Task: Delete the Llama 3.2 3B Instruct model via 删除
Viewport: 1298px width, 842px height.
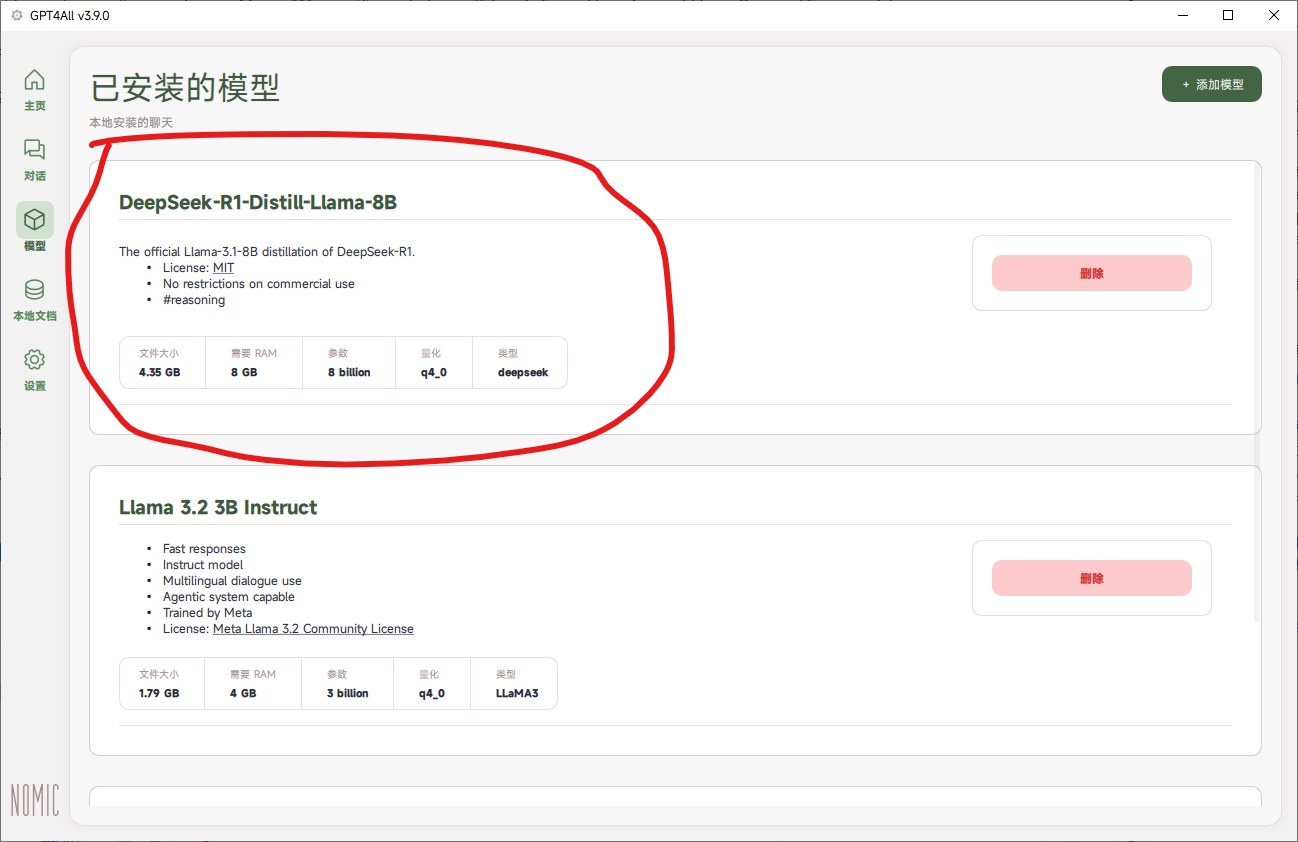Action: tap(1092, 578)
